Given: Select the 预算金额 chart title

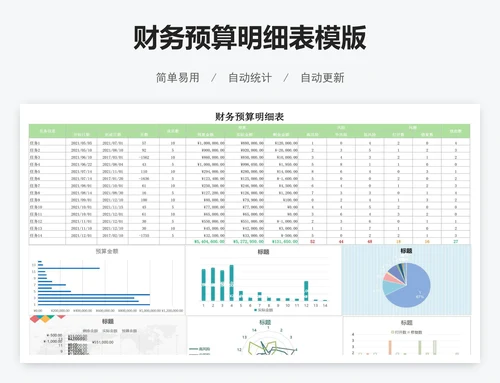Looking at the screenshot, I should [107, 251].
